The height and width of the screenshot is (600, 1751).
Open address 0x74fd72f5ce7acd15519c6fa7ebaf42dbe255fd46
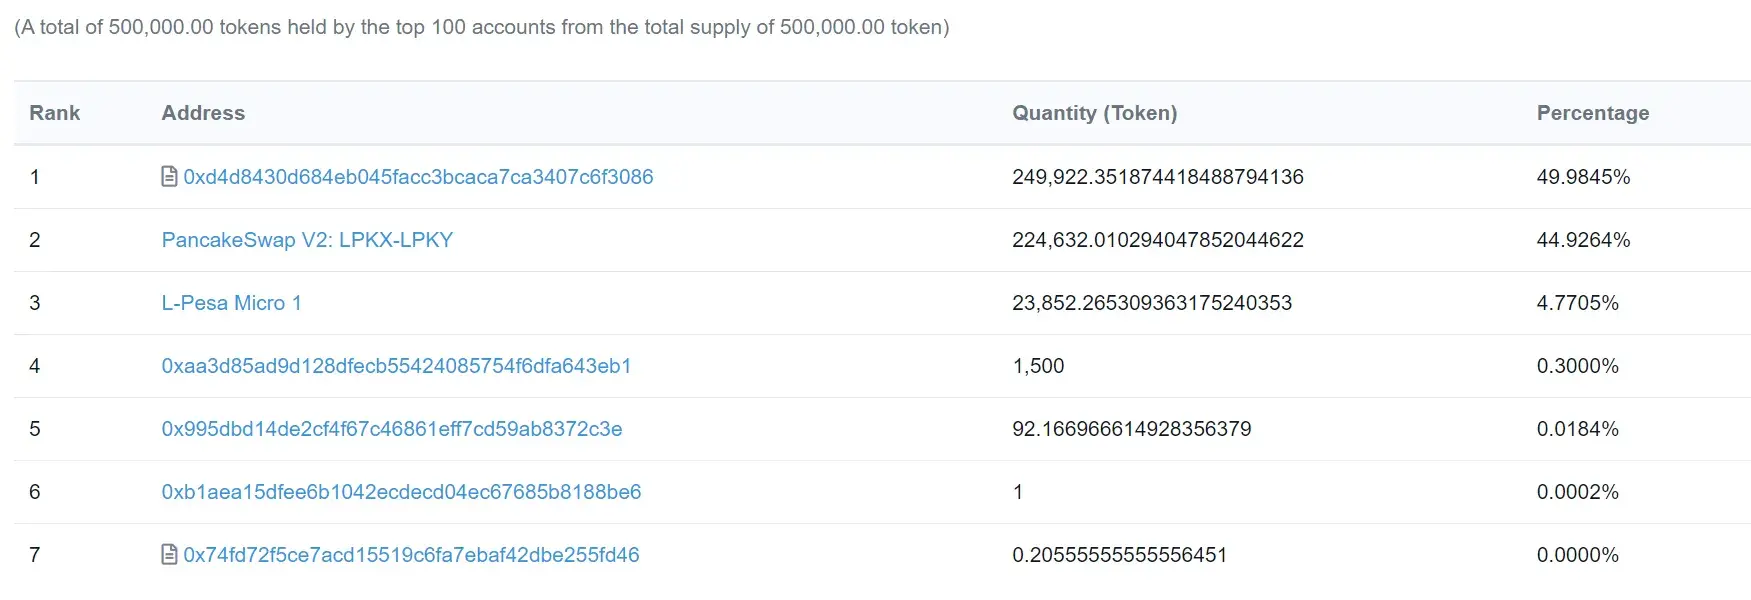[411, 555]
